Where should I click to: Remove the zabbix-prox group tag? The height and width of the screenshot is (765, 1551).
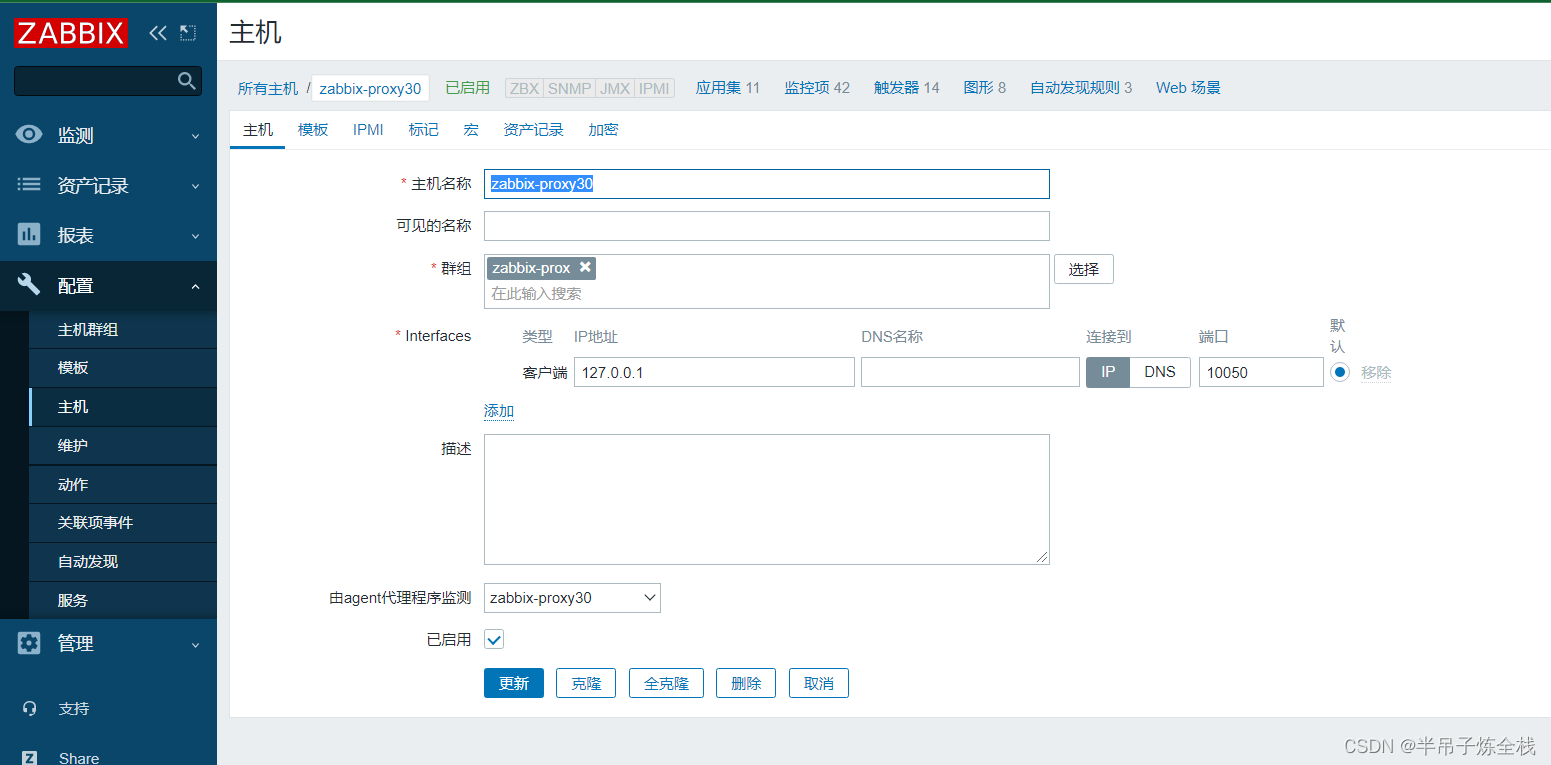pyautogui.click(x=585, y=267)
